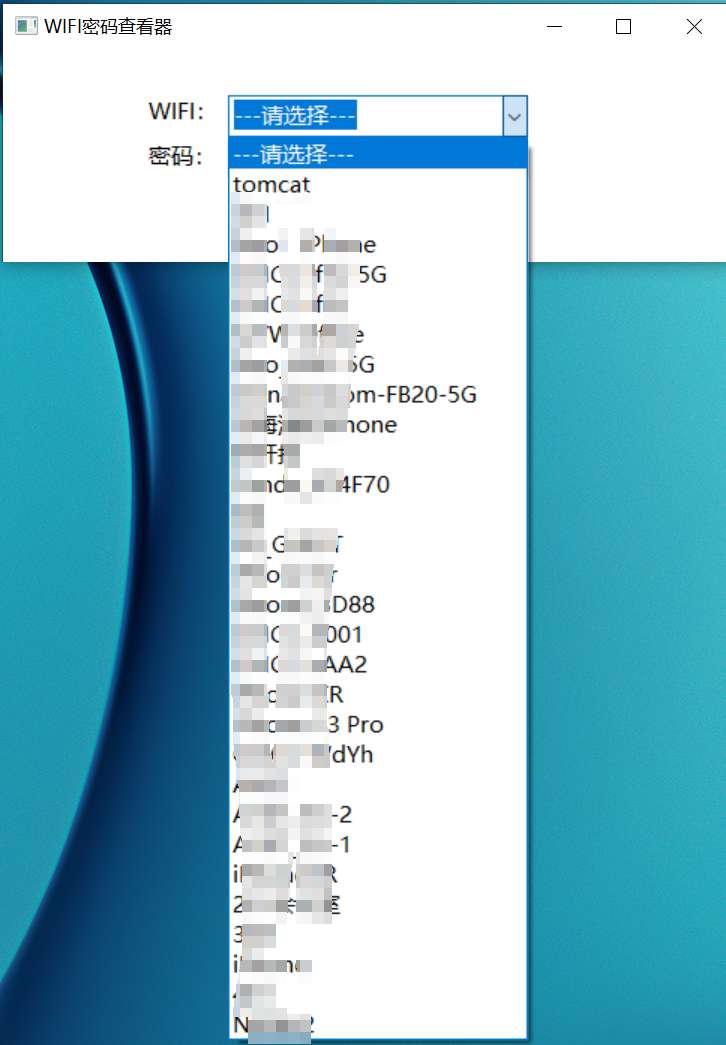This screenshot has width=726, height=1045.
Task: Select the option ending in dYh
Action: (378, 754)
